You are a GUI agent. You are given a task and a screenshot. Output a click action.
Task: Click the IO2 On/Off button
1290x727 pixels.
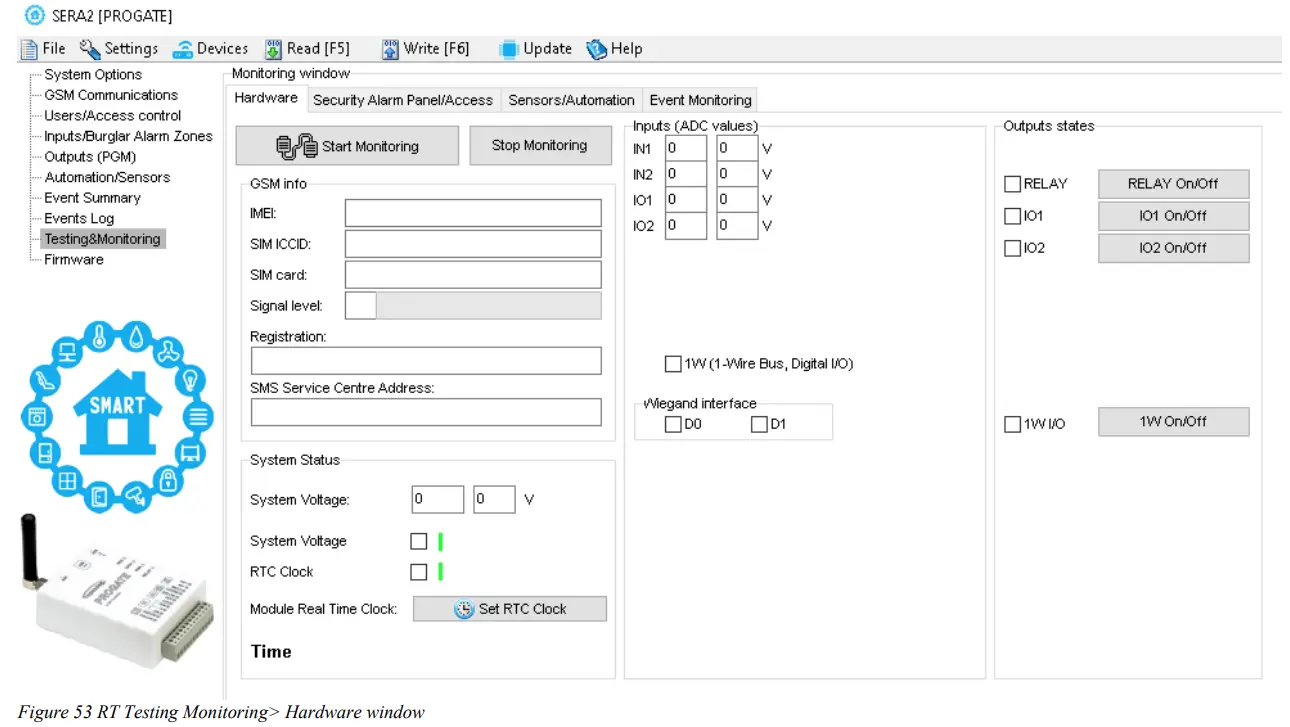point(1174,248)
